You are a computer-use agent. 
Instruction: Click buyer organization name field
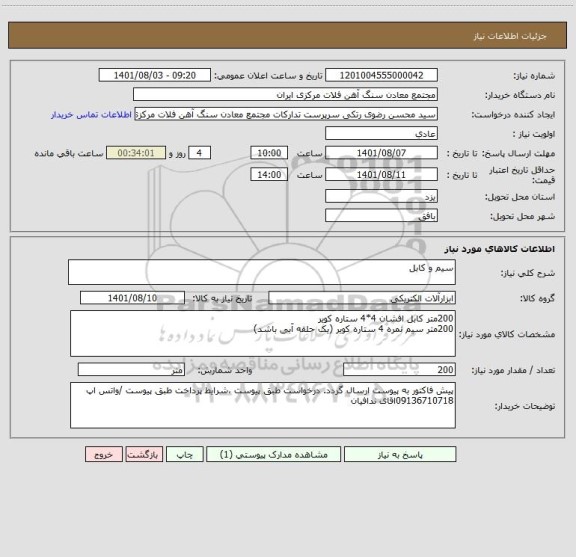(285, 94)
